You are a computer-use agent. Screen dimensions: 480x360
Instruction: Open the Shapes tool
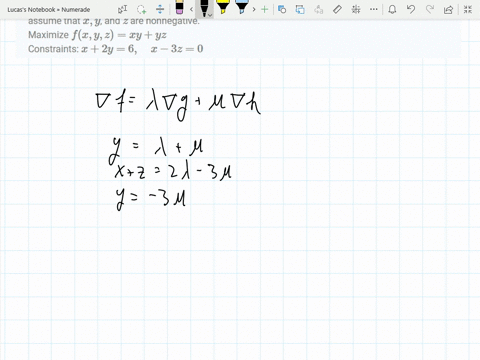pos(282,9)
